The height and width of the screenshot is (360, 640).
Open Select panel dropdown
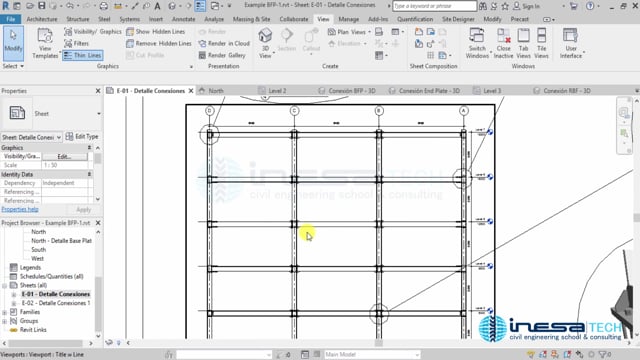(13, 66)
